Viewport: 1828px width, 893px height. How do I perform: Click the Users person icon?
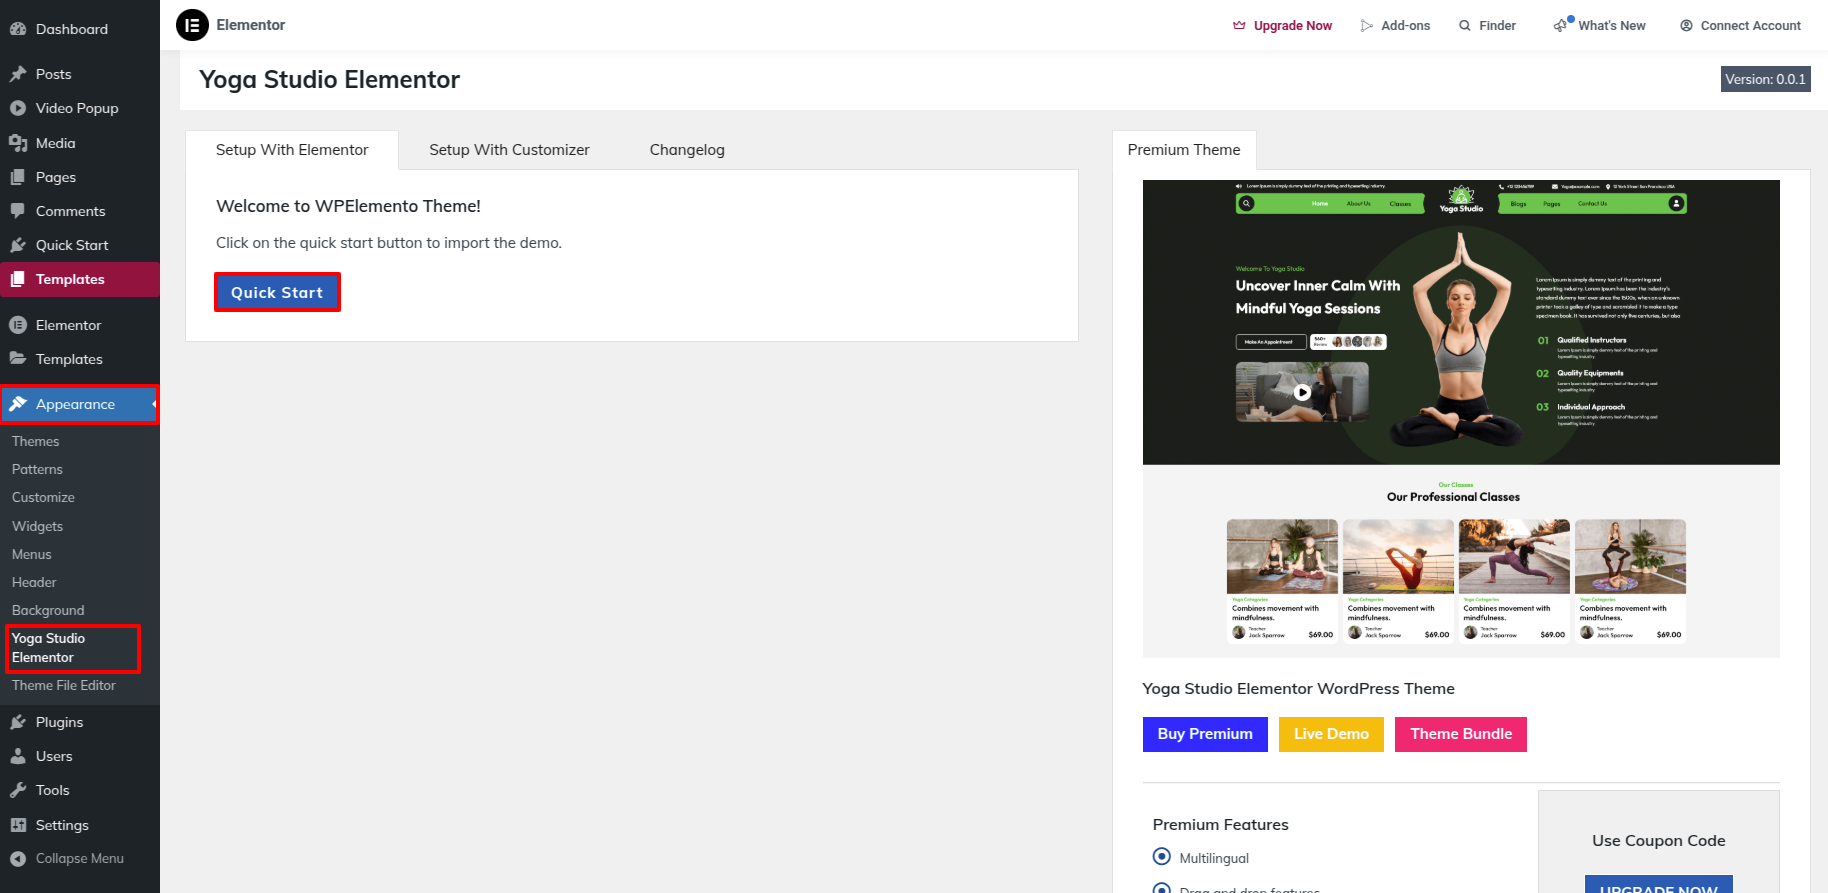[18, 756]
